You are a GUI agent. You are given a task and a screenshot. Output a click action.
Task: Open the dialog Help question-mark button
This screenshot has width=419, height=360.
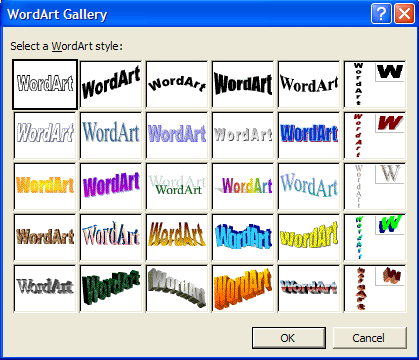click(x=381, y=14)
